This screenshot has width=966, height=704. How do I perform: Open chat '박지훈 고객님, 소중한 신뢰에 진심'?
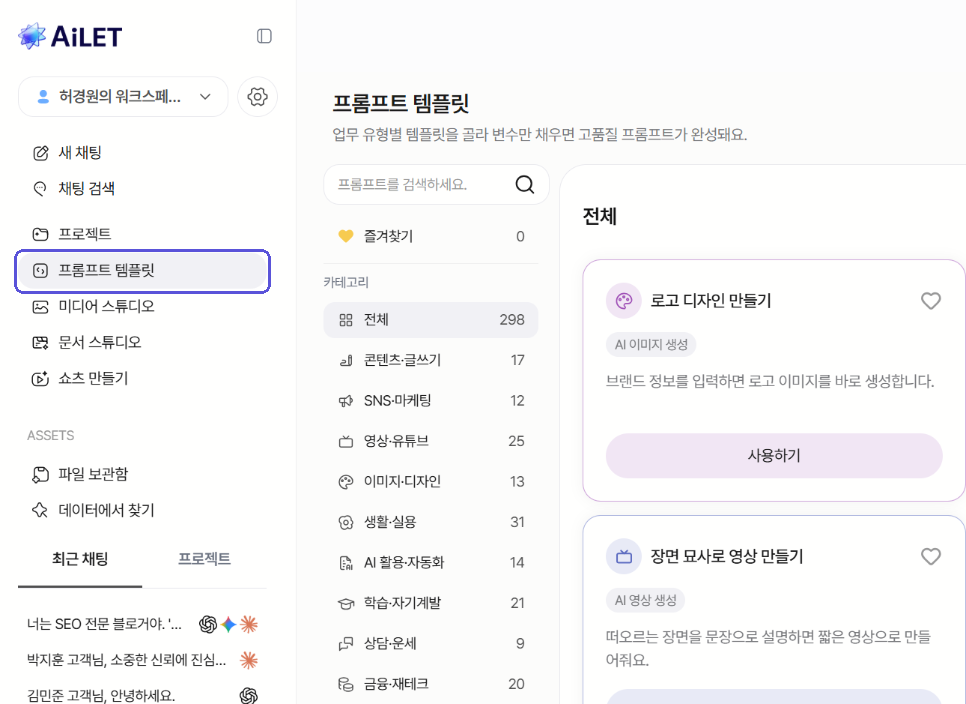[127, 660]
